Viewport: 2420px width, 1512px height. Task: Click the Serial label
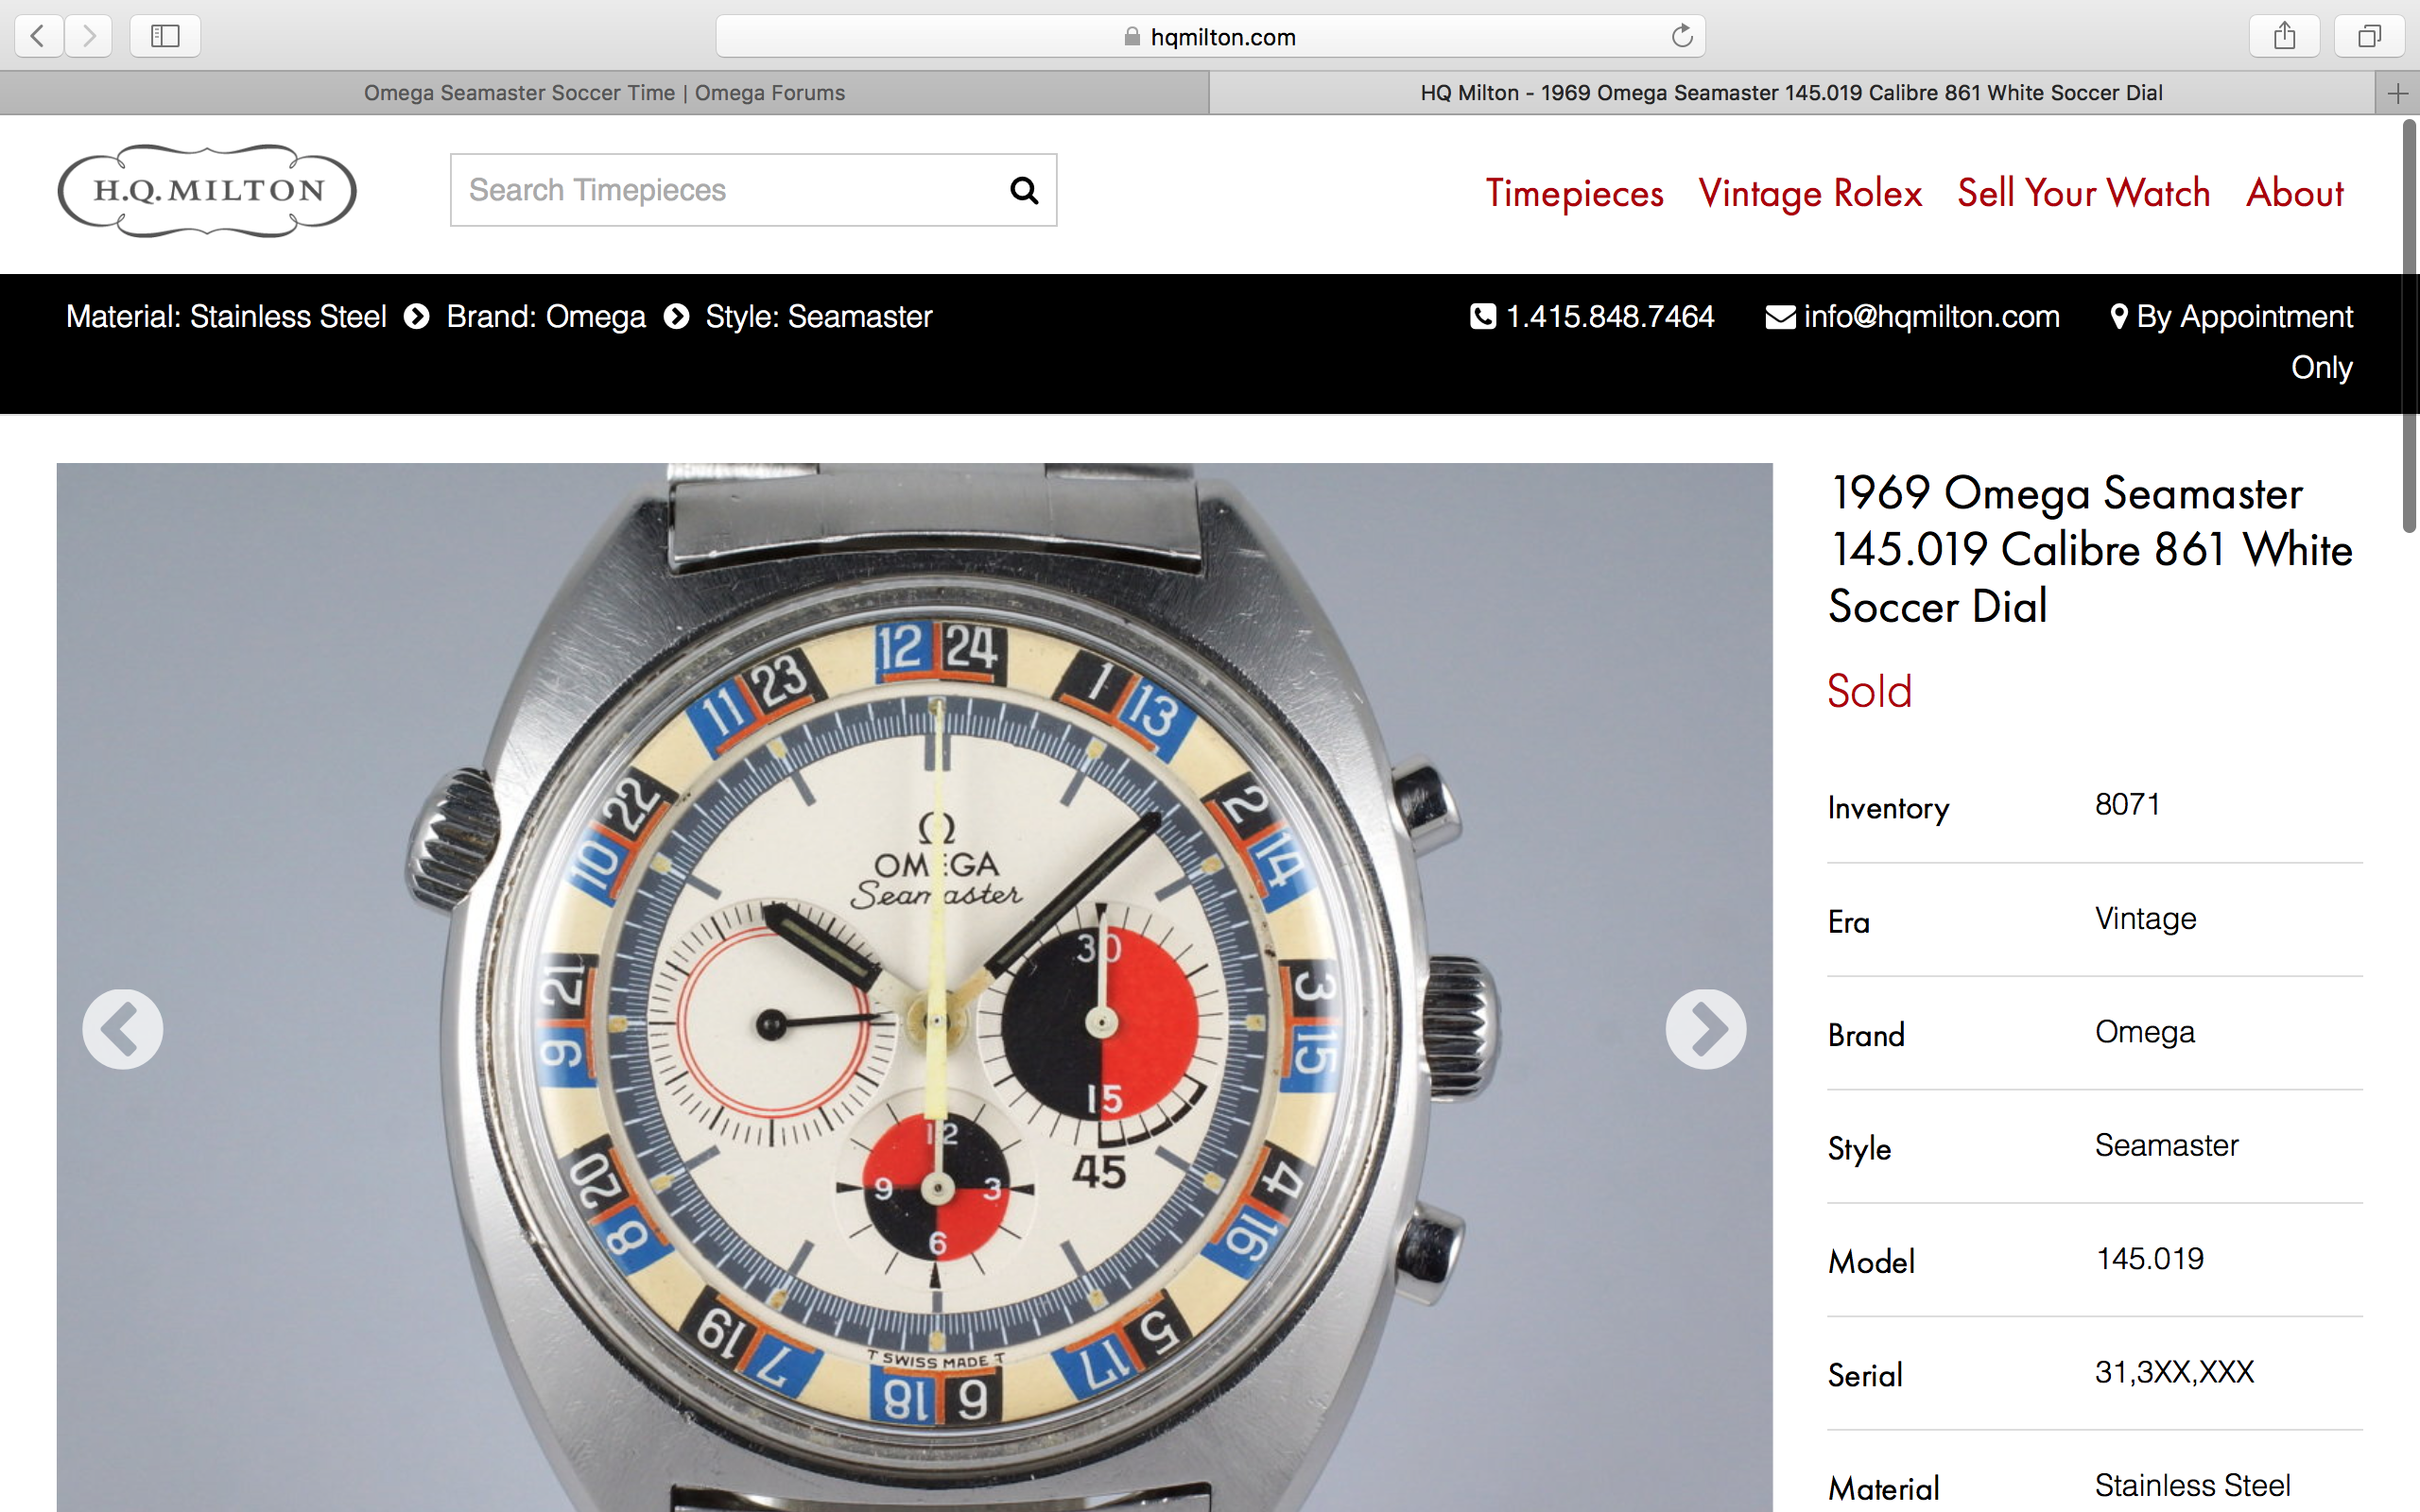click(x=1865, y=1375)
